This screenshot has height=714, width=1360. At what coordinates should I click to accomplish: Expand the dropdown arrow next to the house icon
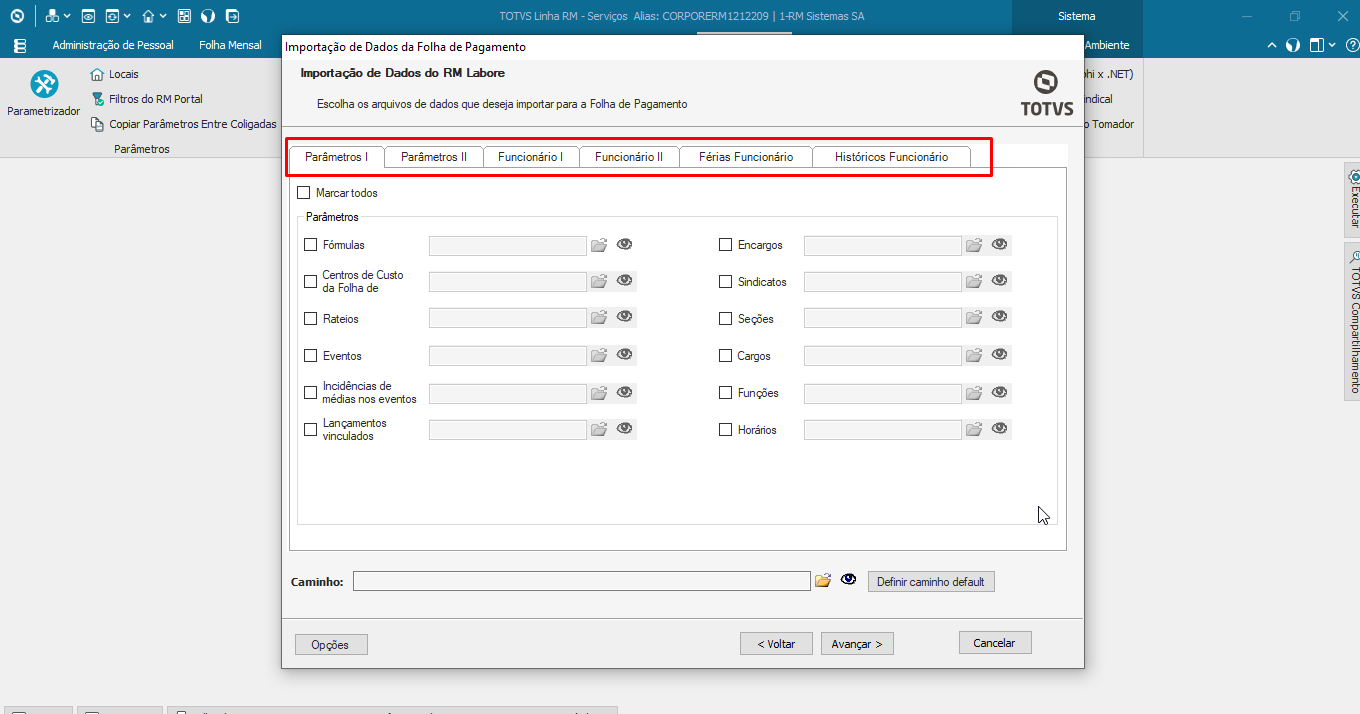(x=163, y=17)
